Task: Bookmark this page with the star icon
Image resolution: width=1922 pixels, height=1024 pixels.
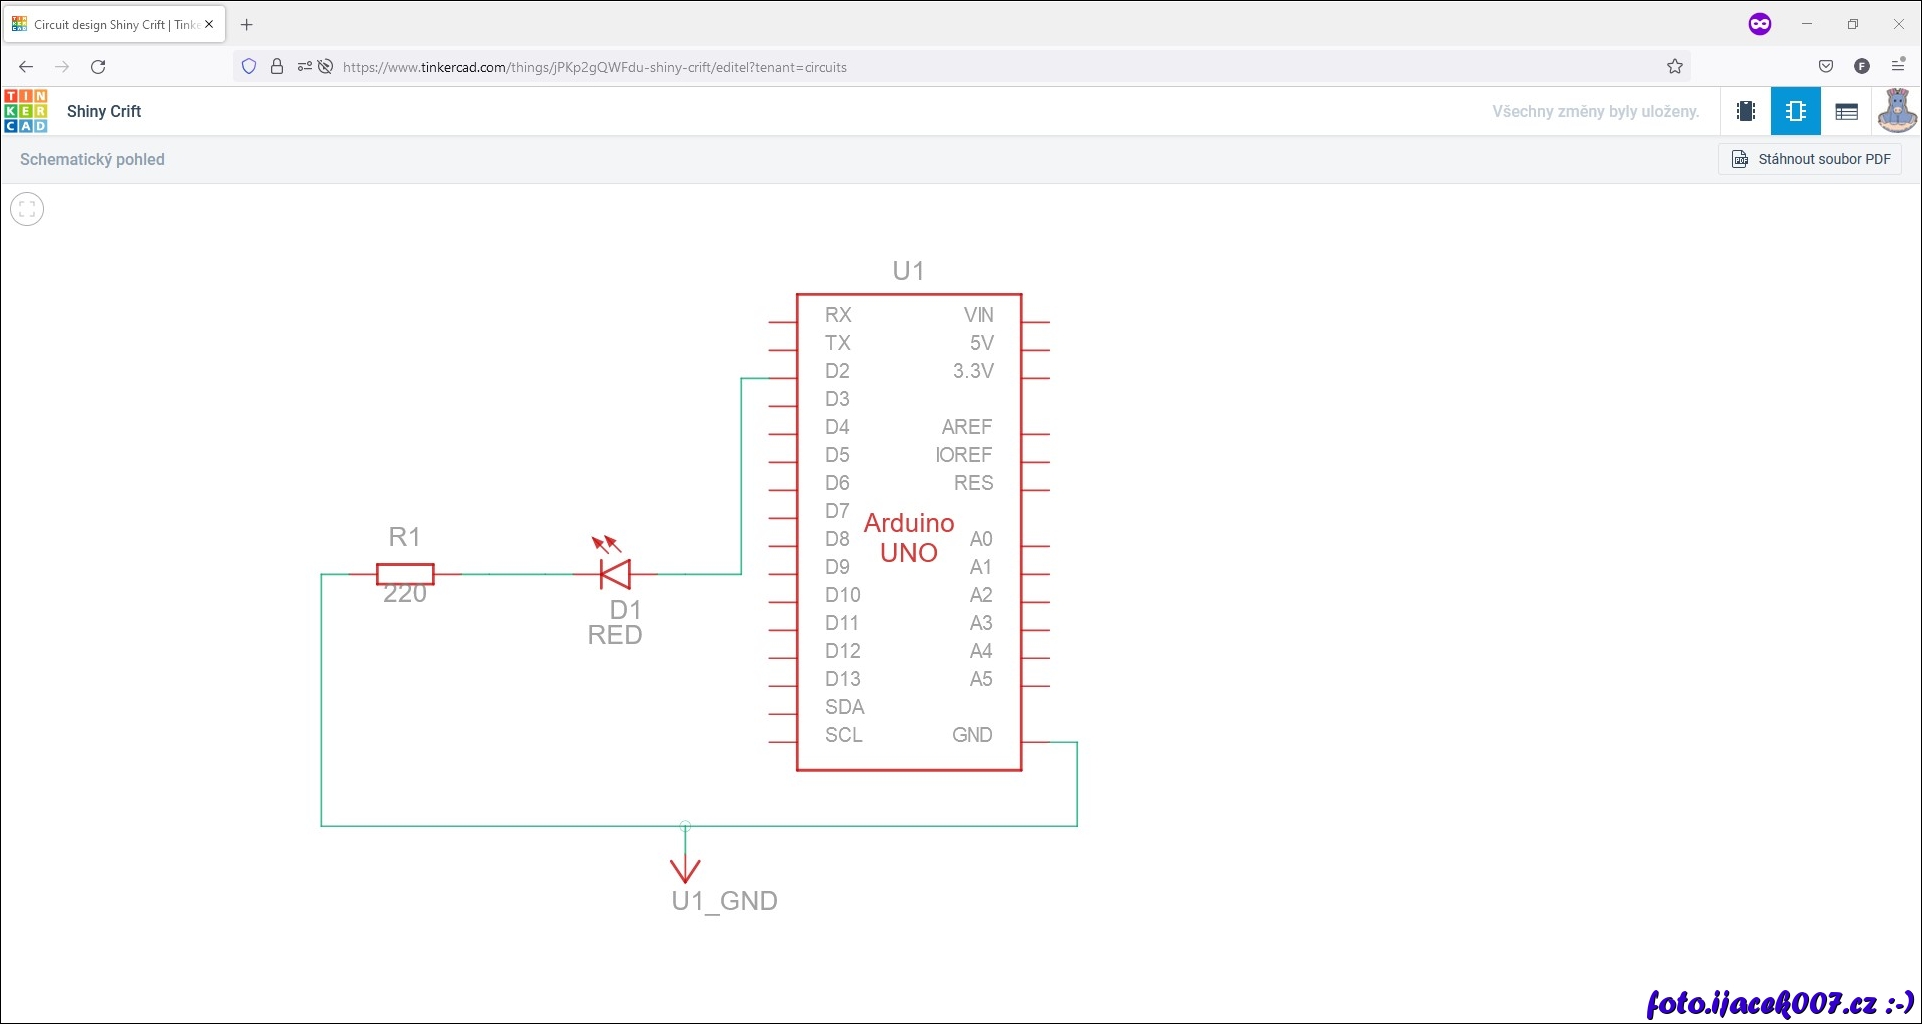Action: click(x=1675, y=67)
